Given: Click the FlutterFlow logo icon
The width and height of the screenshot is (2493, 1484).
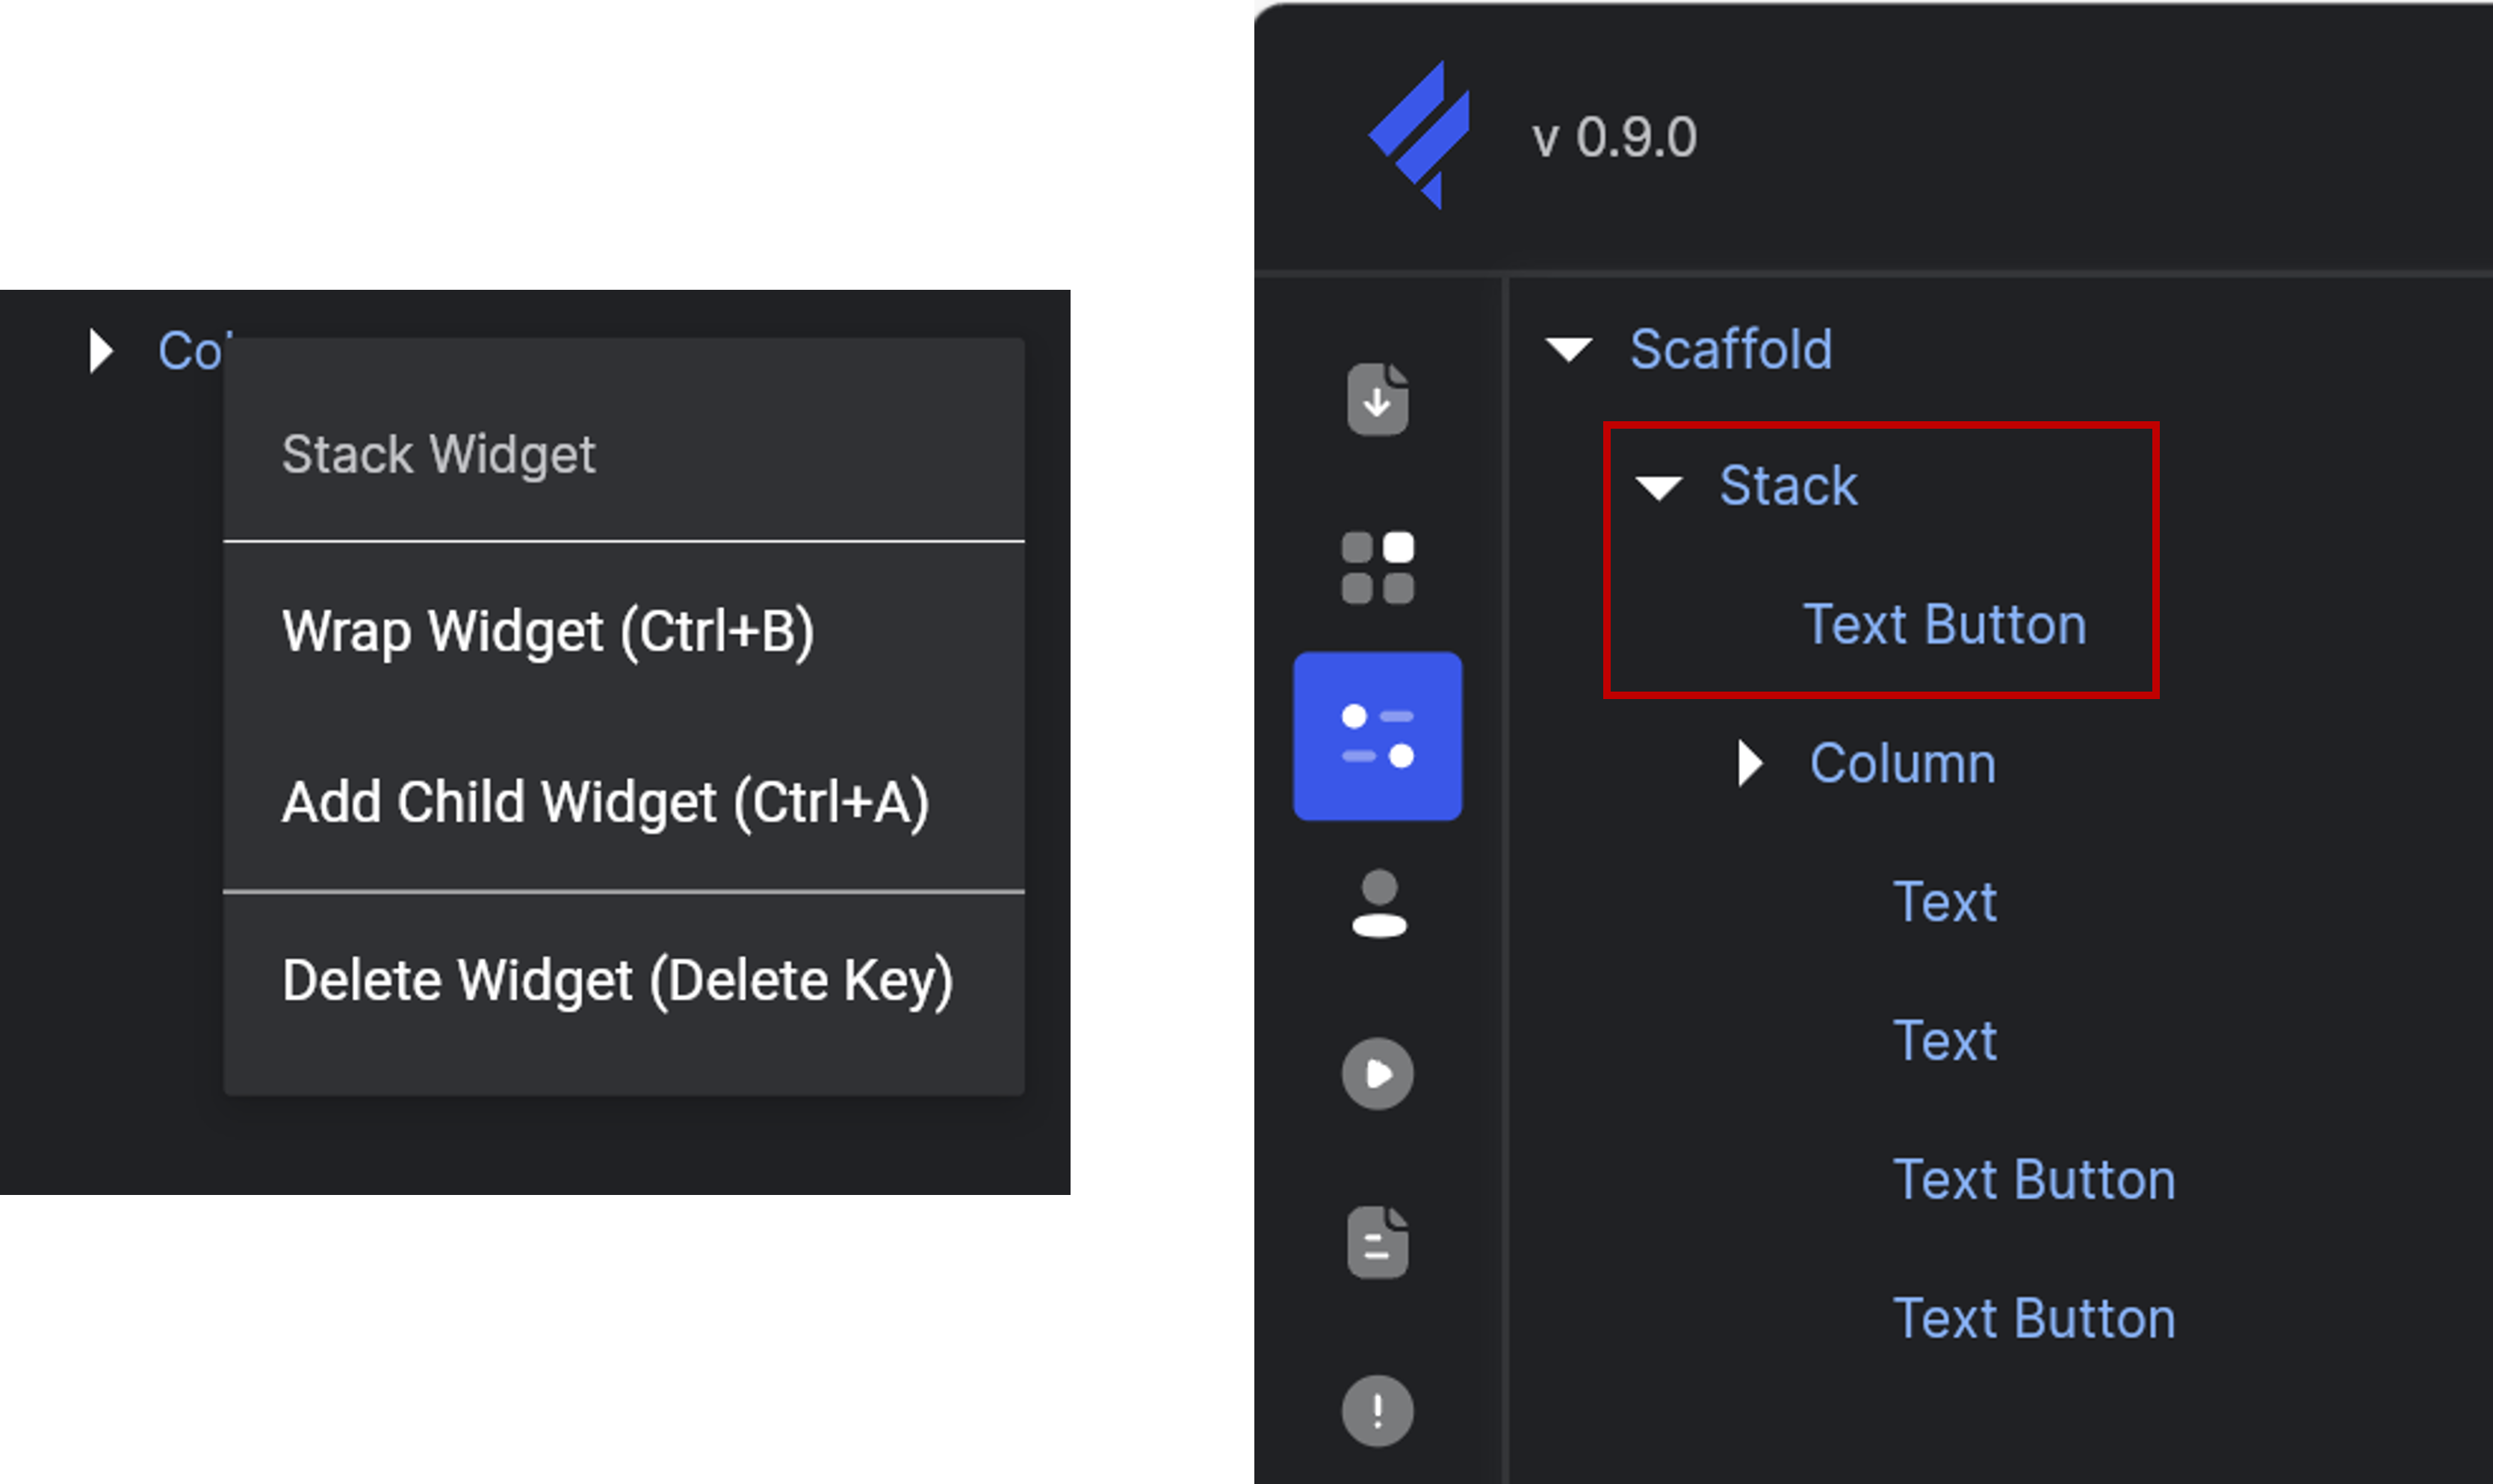Looking at the screenshot, I should pos(1419,134).
